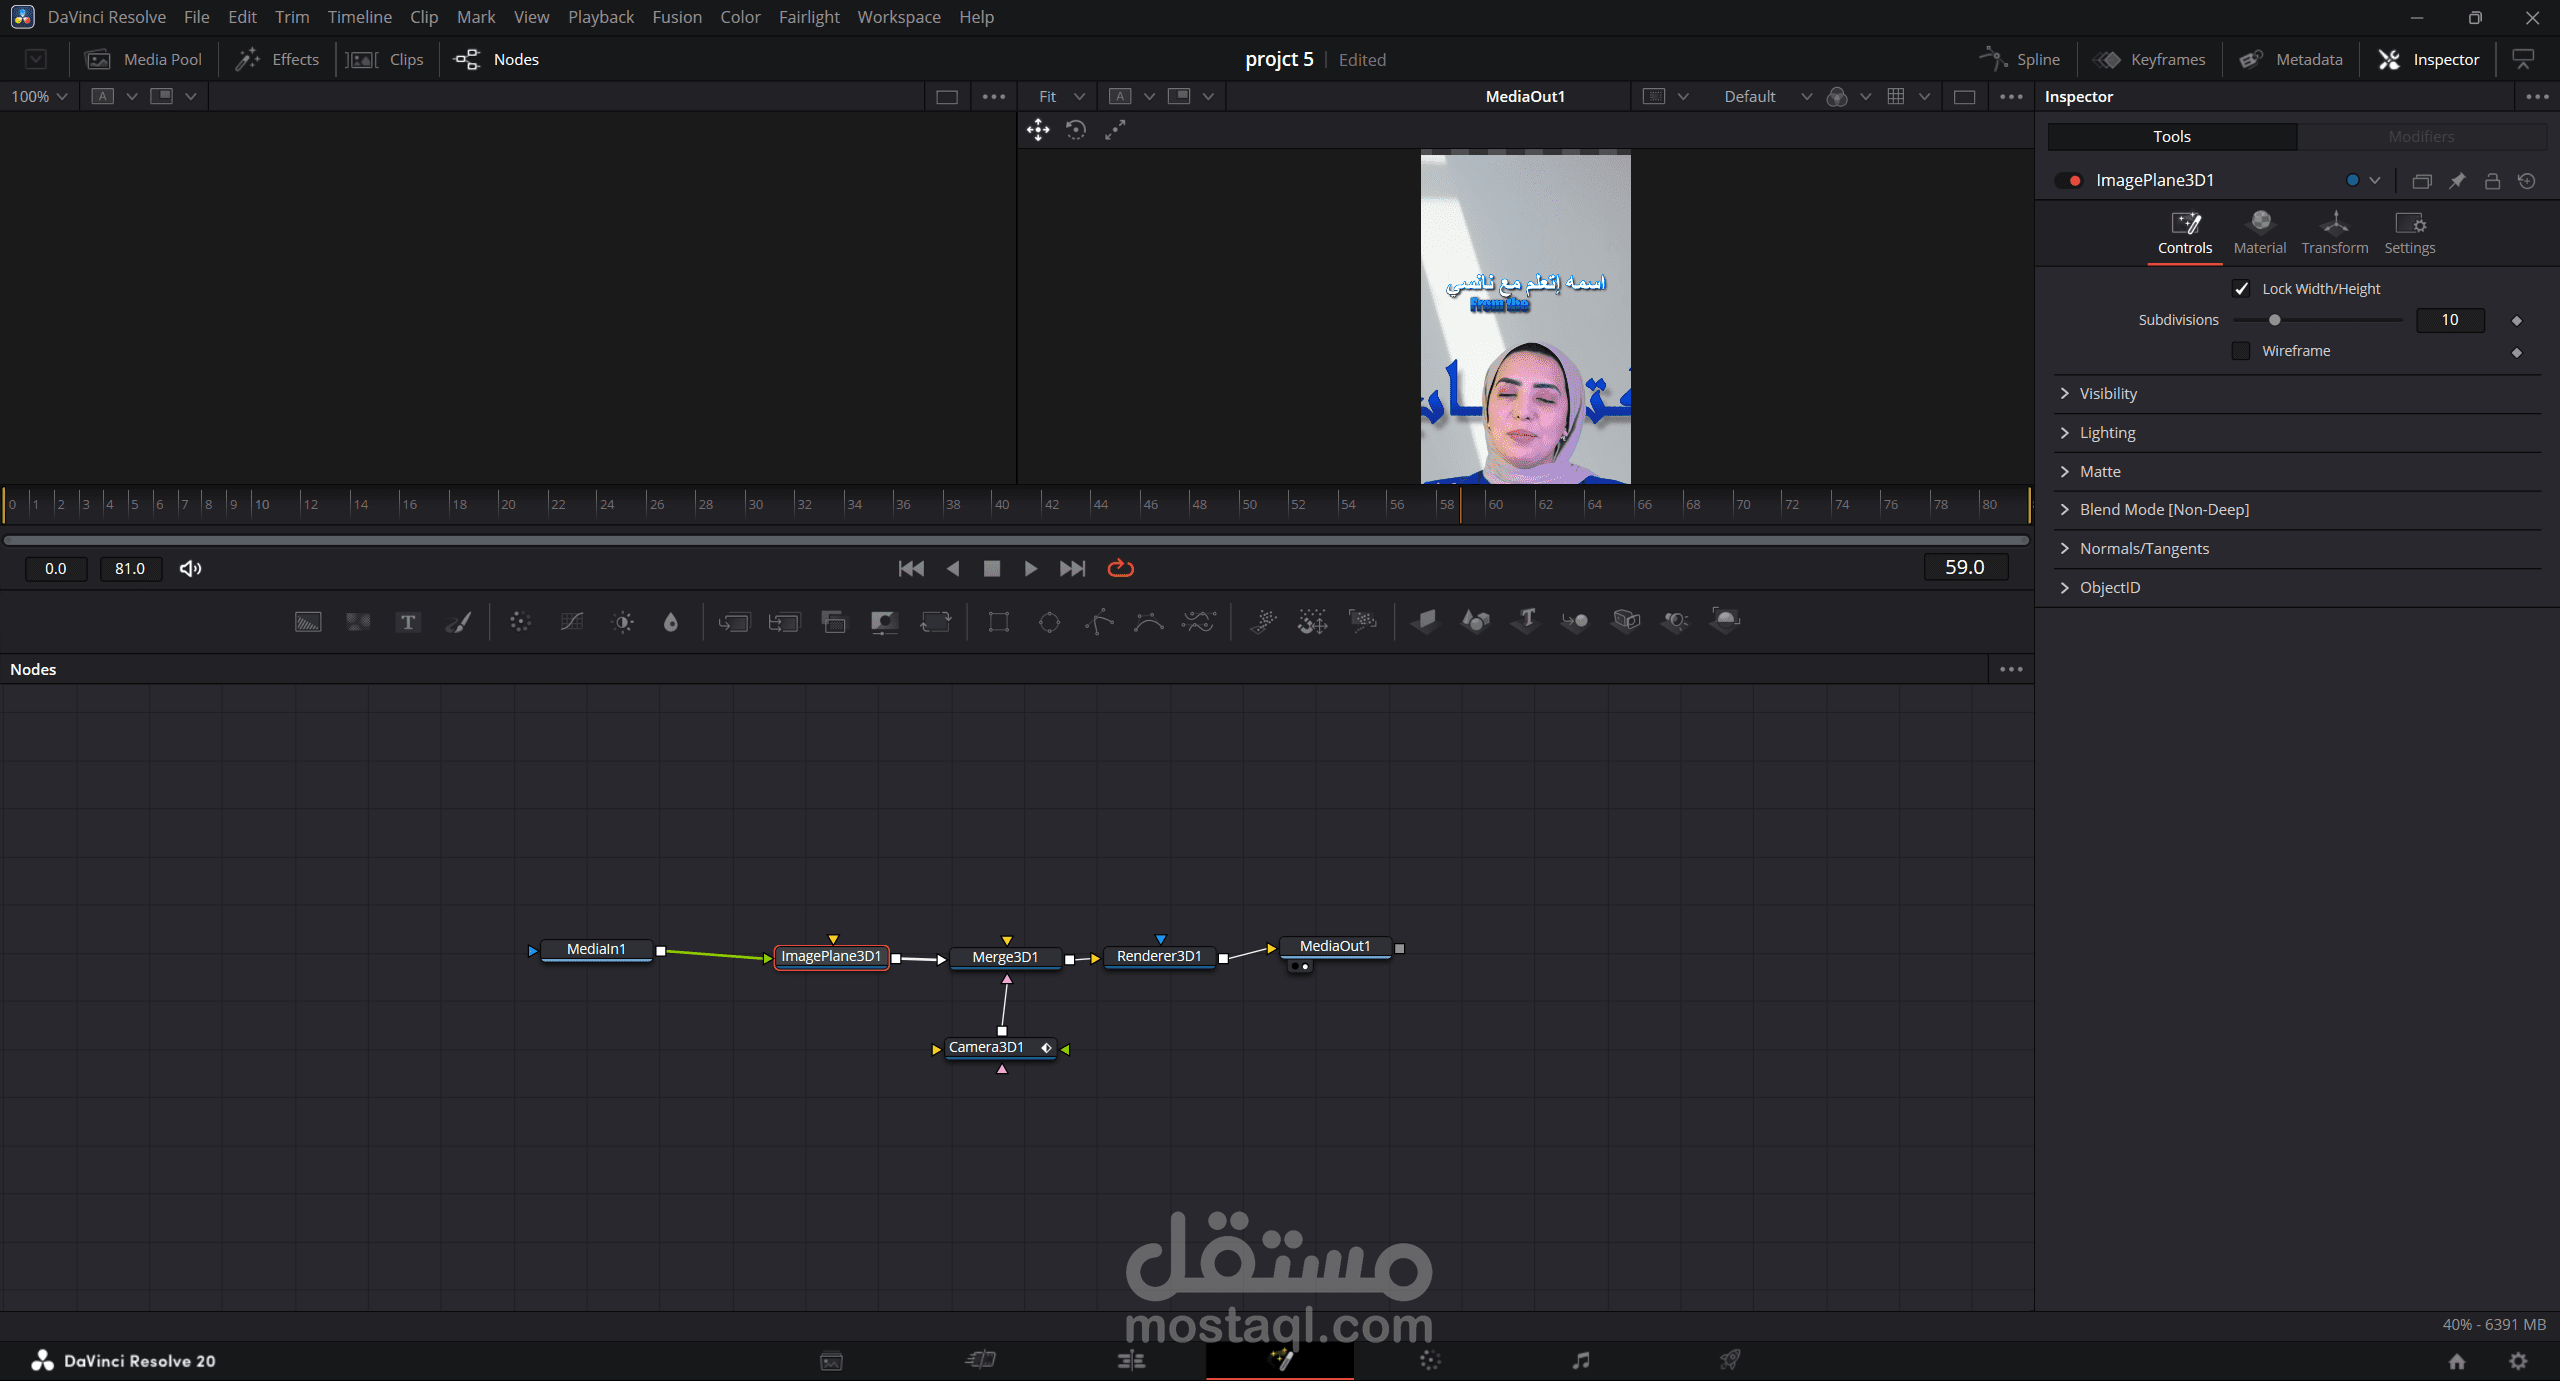Add a BSpline mask tool

[1149, 622]
